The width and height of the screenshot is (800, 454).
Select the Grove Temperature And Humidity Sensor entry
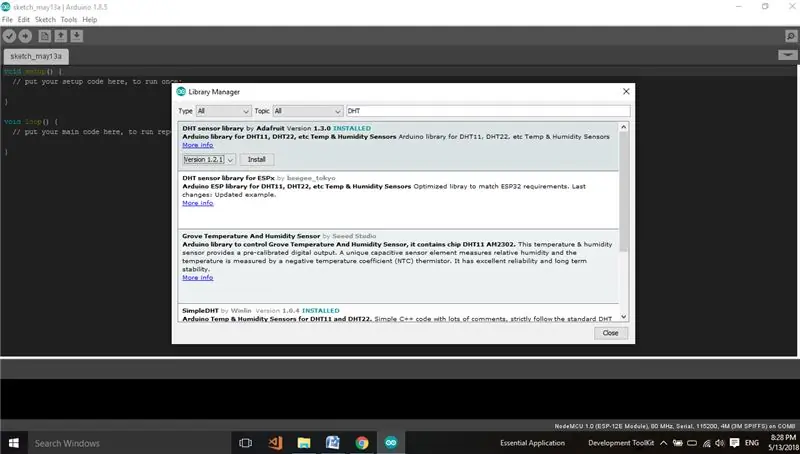[x=398, y=266]
